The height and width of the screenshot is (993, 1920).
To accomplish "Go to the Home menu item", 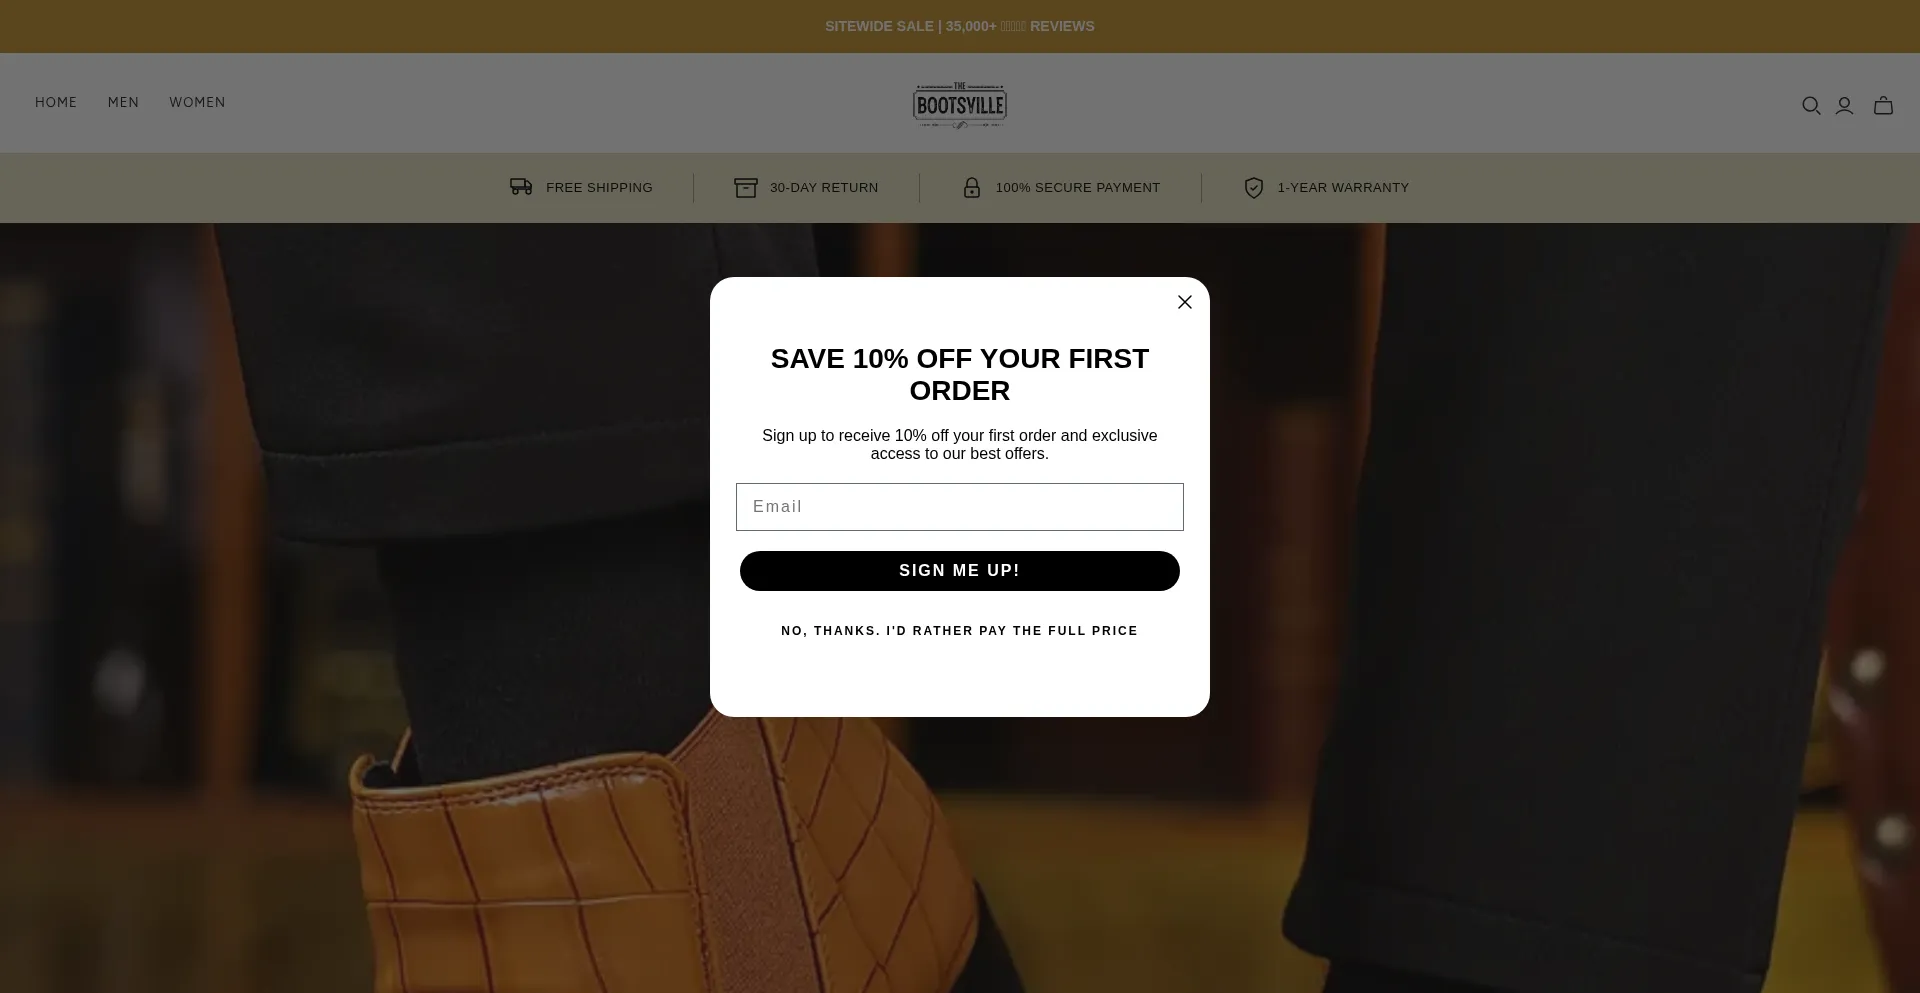I will (56, 103).
